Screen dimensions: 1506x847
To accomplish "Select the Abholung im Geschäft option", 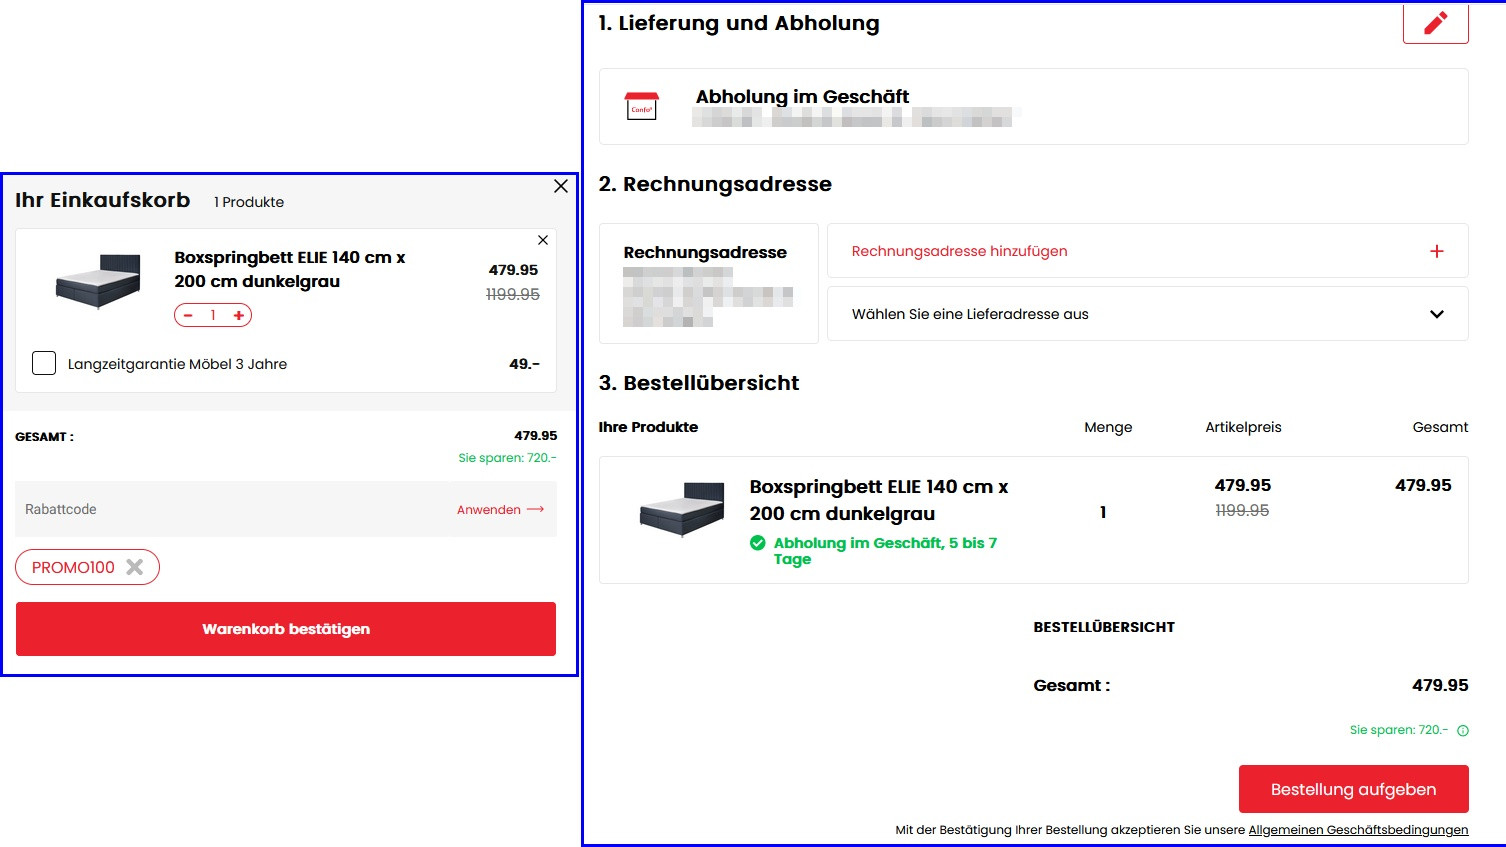I will coord(802,97).
